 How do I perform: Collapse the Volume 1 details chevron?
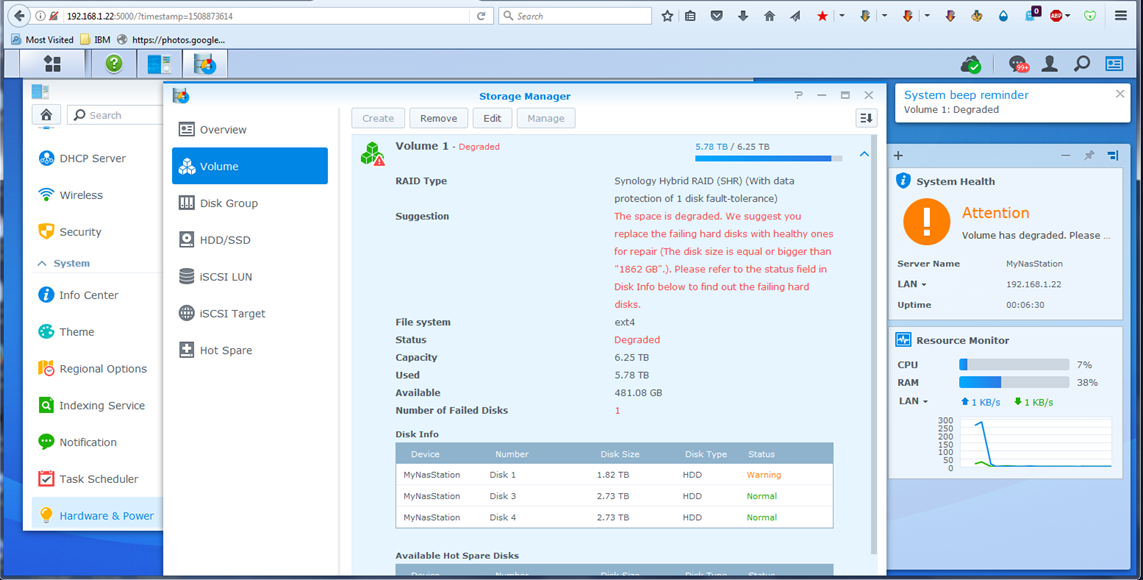864,154
